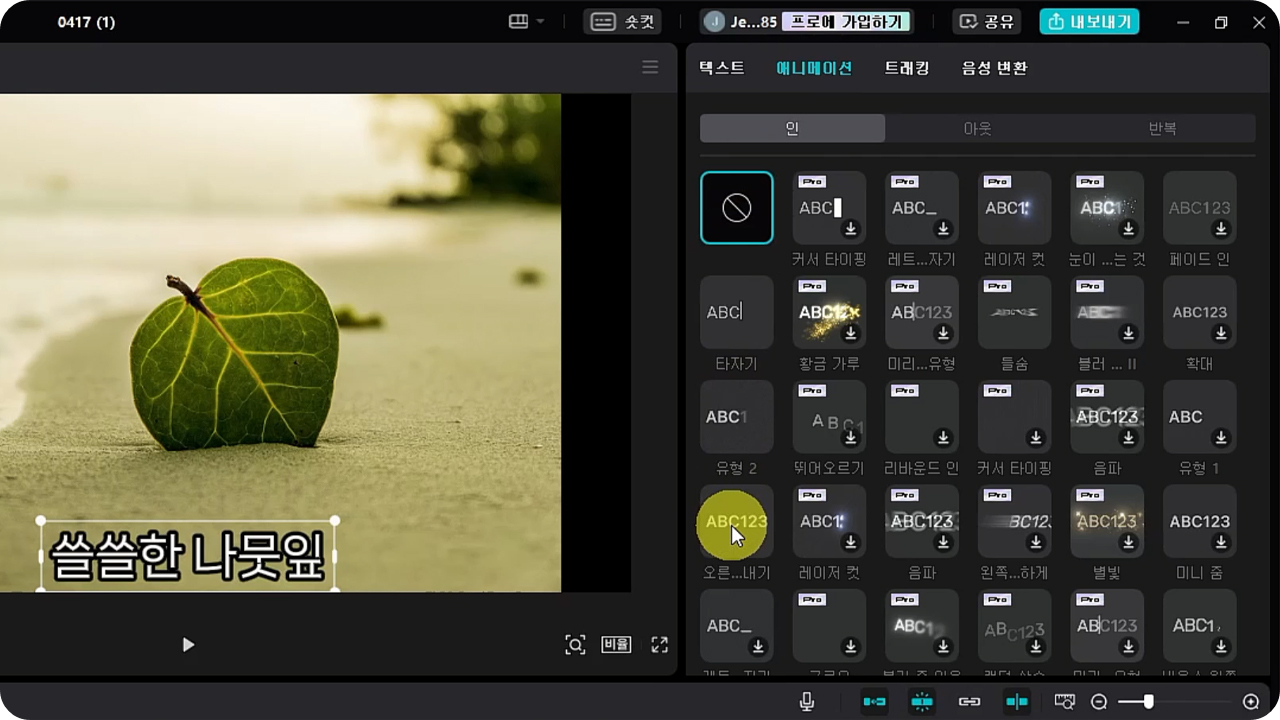Download the 뛰어오르기 animation
1280x720 pixels.
tap(851, 438)
